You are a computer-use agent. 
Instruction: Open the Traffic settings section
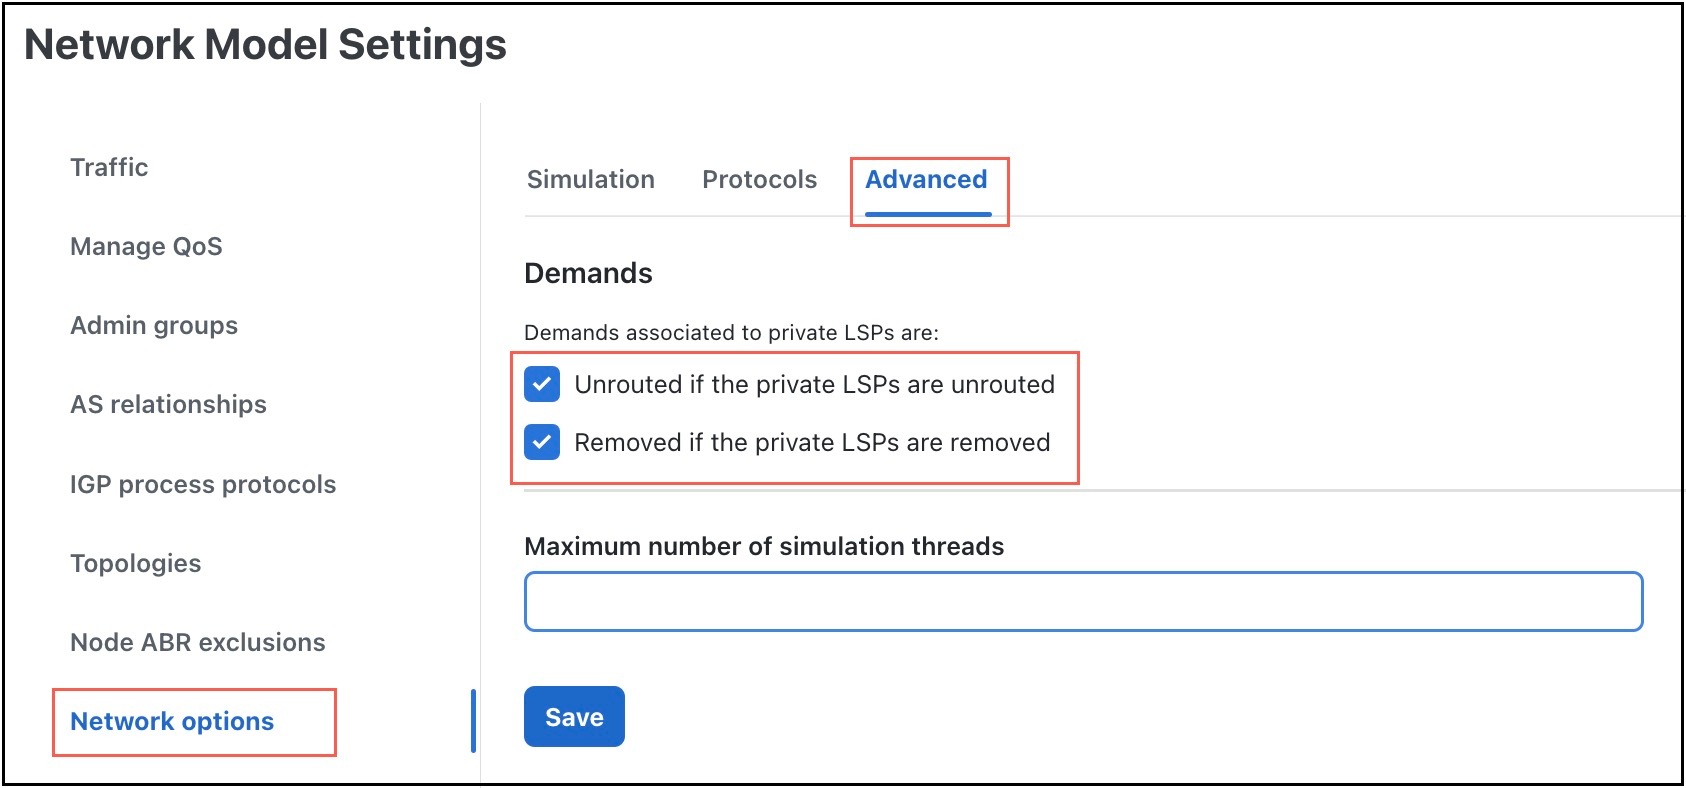point(108,167)
